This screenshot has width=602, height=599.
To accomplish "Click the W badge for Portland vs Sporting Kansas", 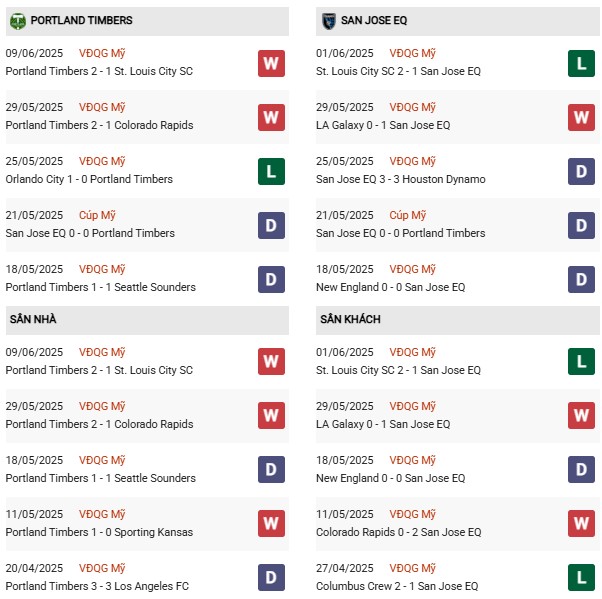I will [271, 523].
